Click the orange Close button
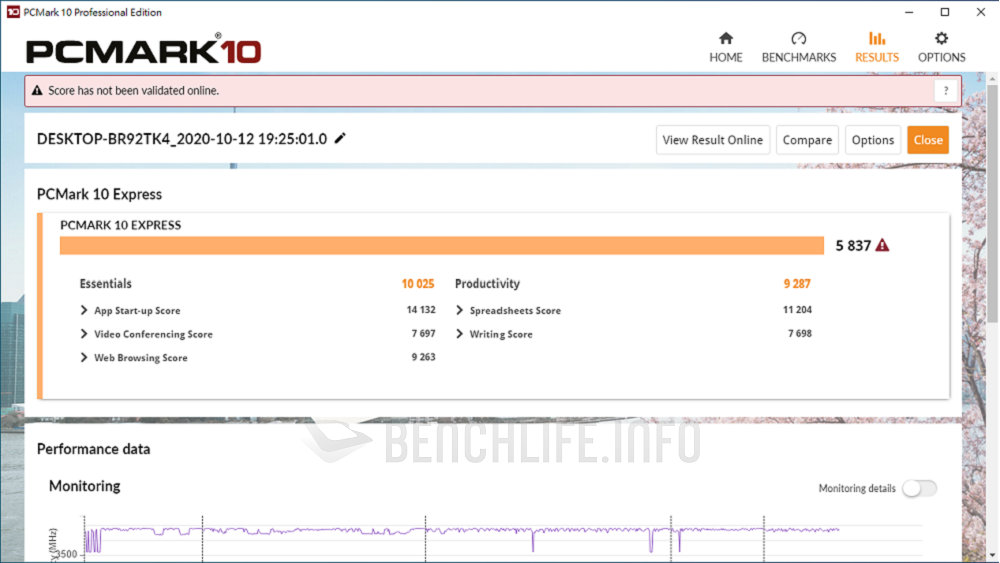The width and height of the screenshot is (1000, 563). [928, 140]
